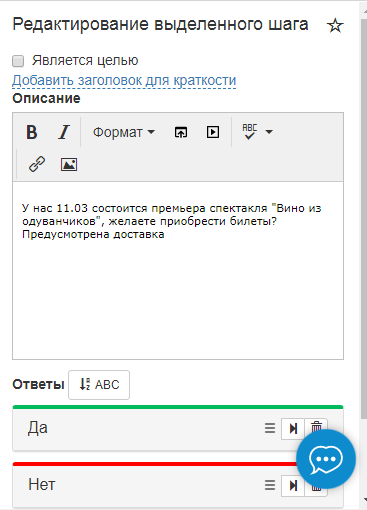
Task: Toggle the "Является целью" checkbox
Action: (18, 61)
